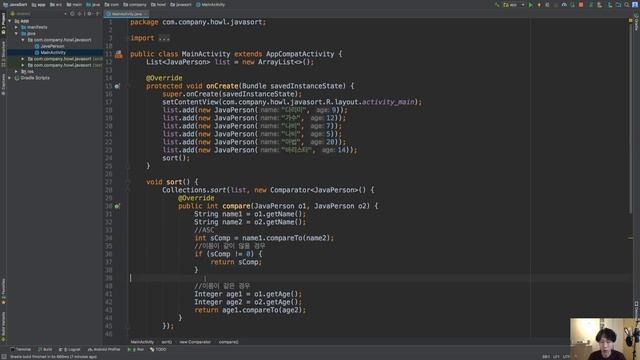
Task: Click the 'return age1.compareTo(age2);' line
Action: (250, 310)
